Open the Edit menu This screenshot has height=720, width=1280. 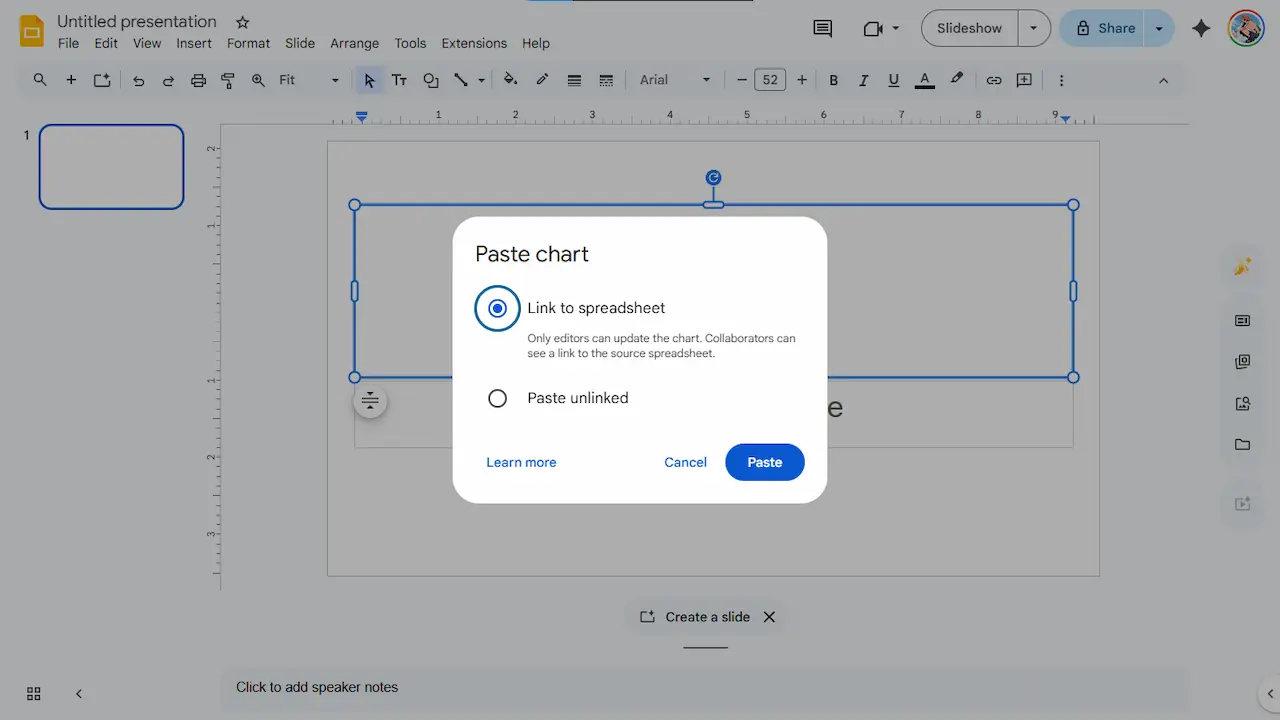coord(106,43)
